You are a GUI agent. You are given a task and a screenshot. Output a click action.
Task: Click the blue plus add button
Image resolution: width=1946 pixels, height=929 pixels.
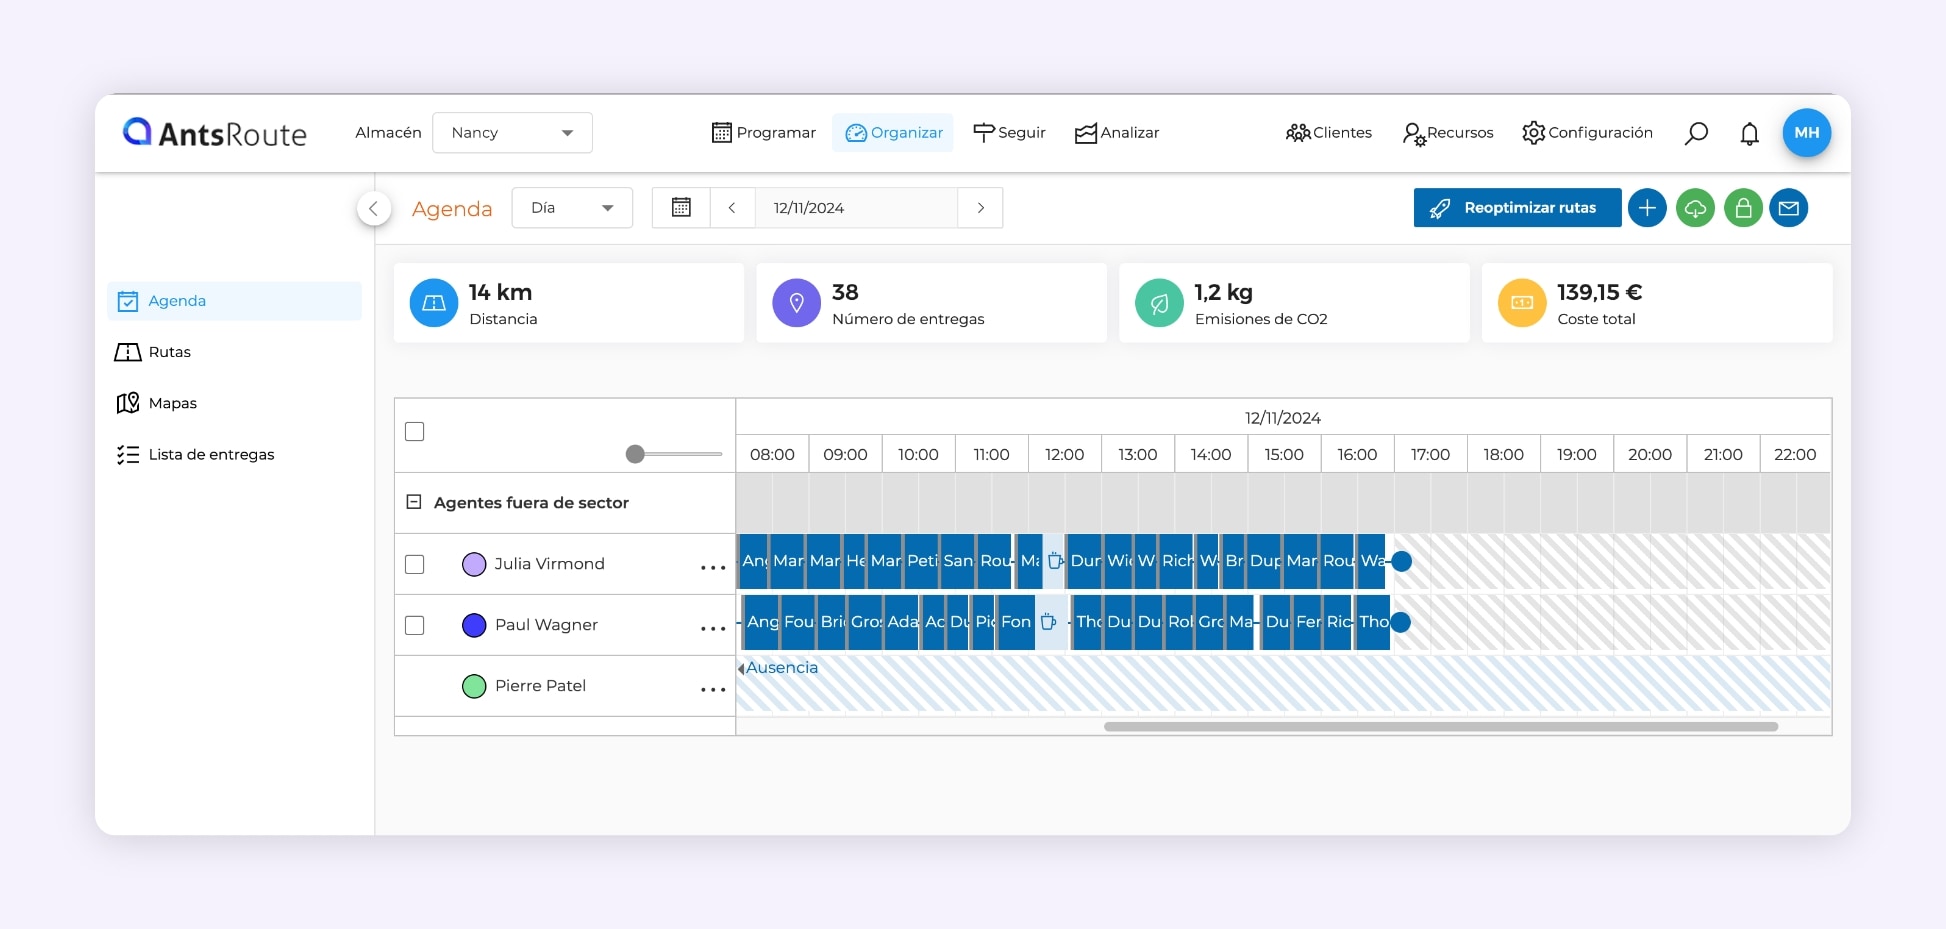pyautogui.click(x=1647, y=208)
